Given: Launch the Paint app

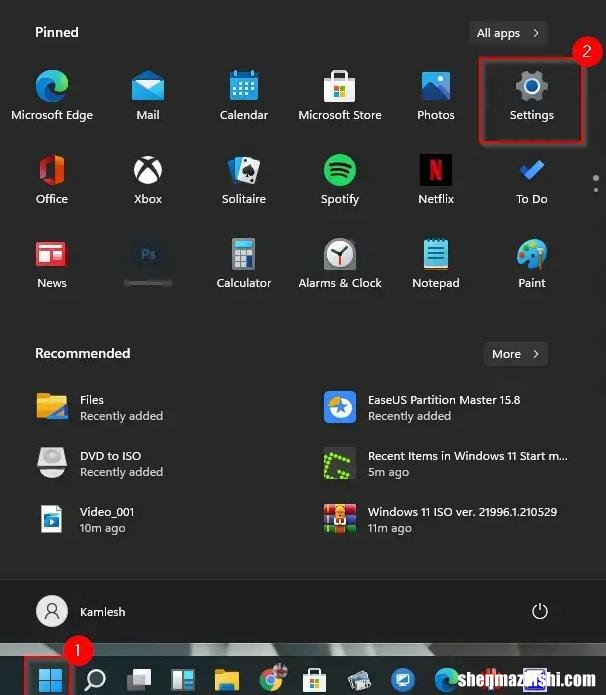Looking at the screenshot, I should pyautogui.click(x=532, y=264).
